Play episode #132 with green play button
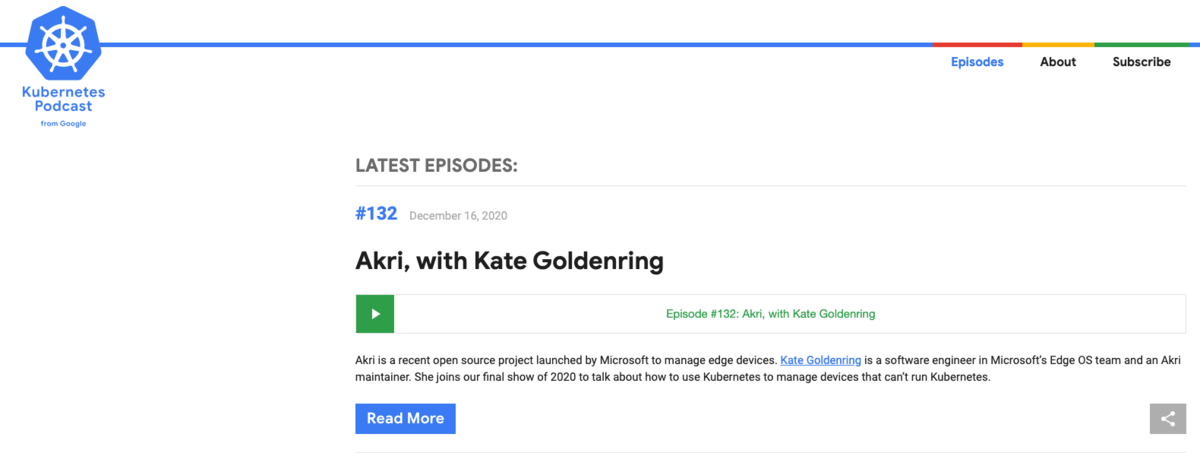This screenshot has height=453, width=1200. (x=375, y=314)
